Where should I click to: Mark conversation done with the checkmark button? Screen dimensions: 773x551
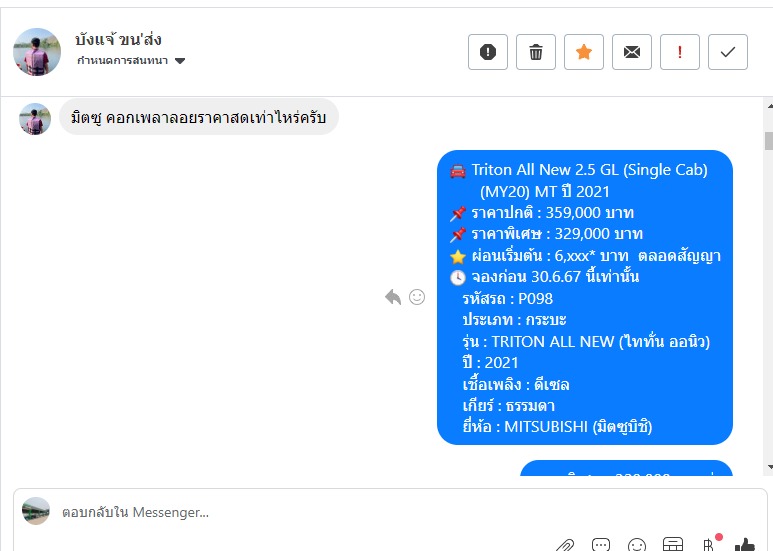click(x=728, y=52)
